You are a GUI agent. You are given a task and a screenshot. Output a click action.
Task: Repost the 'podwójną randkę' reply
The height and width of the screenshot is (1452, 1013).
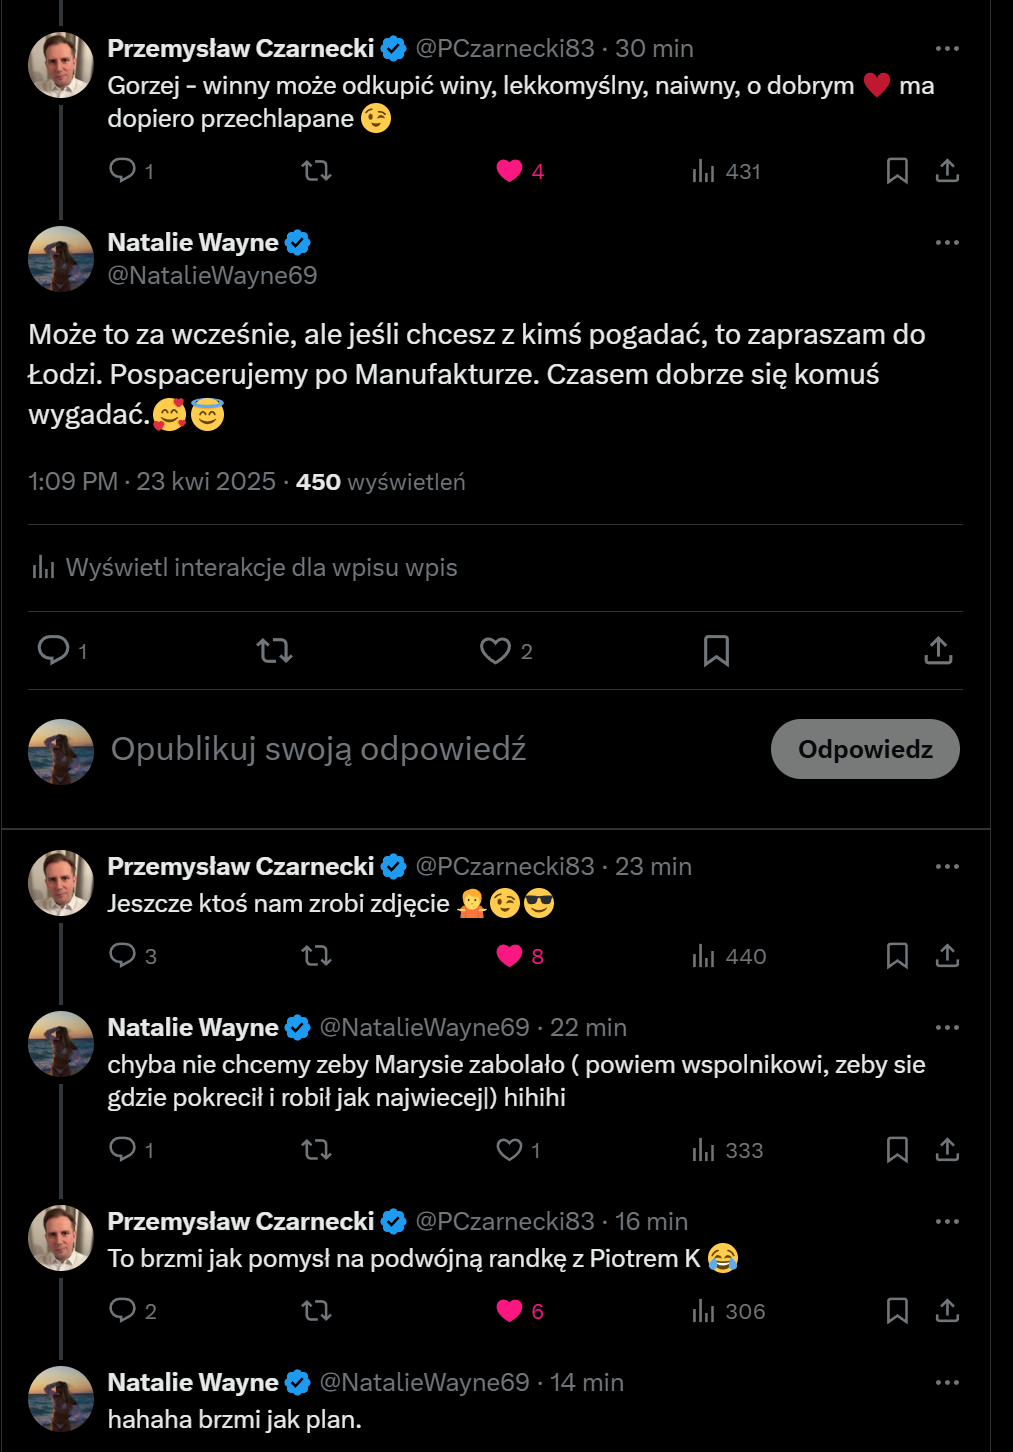[316, 1311]
